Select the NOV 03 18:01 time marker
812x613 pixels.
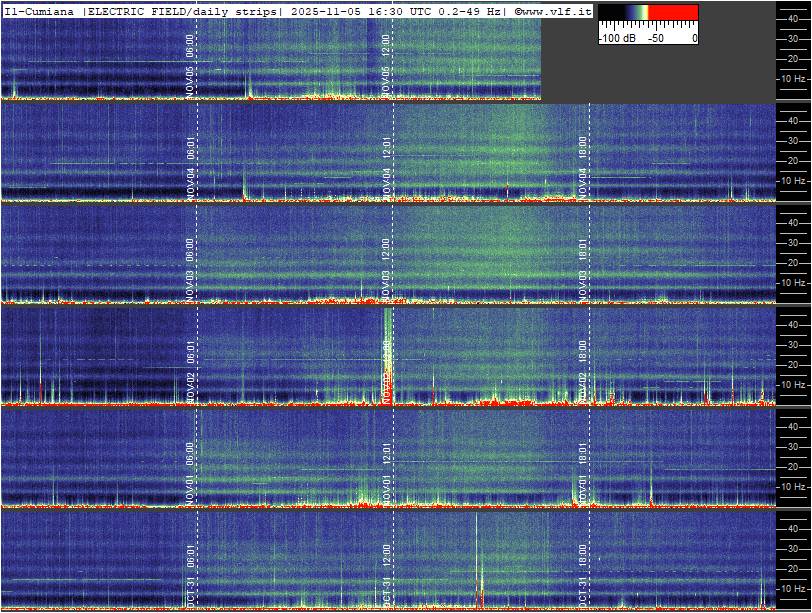point(583,268)
